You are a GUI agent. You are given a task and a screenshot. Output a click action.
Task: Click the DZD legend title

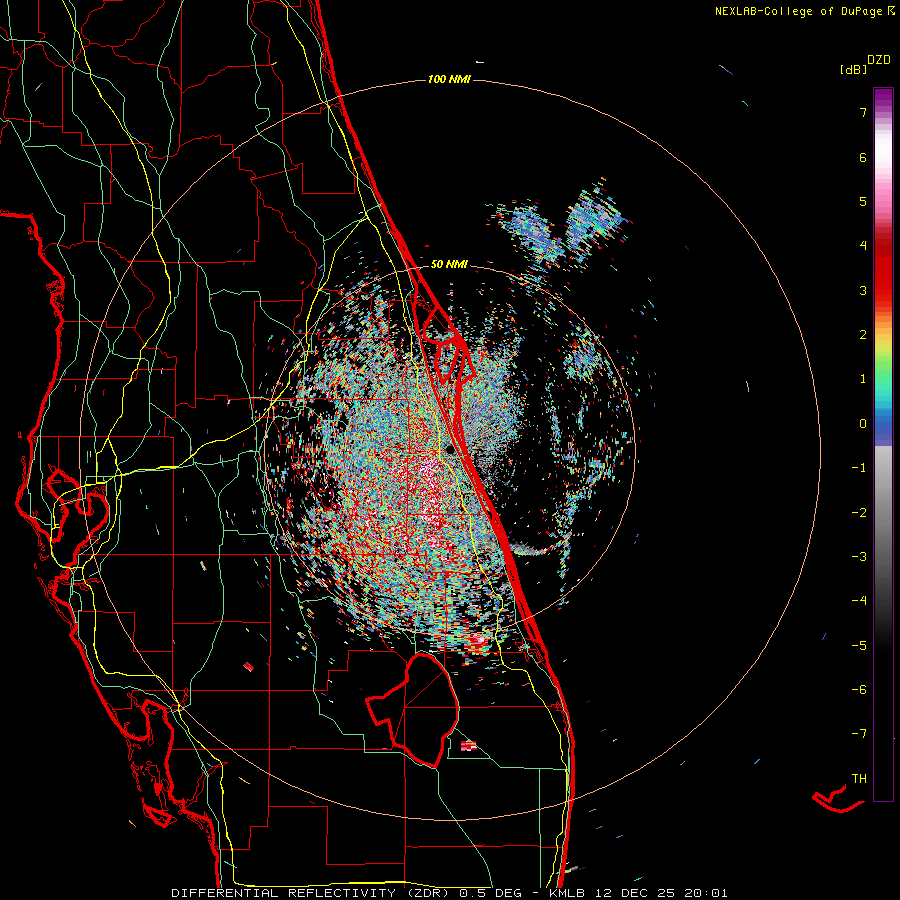879,60
